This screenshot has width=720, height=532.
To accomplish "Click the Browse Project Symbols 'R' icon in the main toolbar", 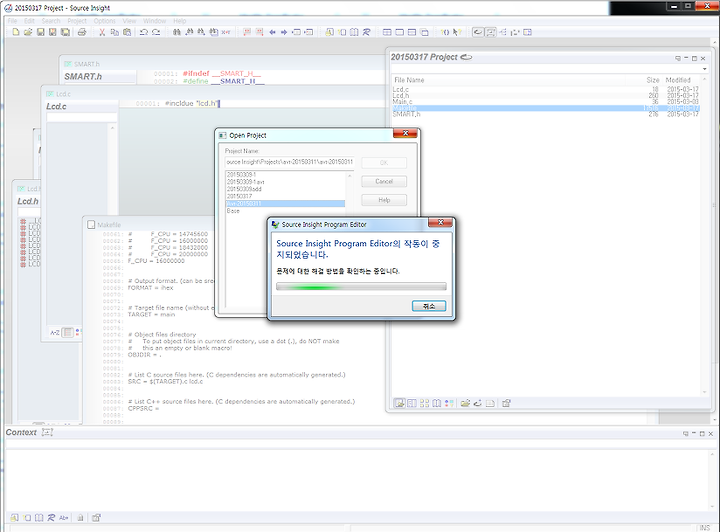I will coord(366,32).
